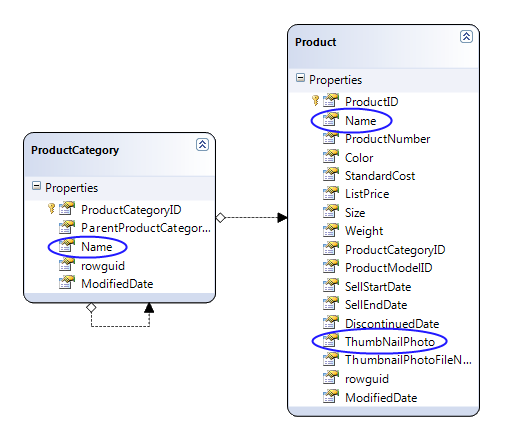Select the self-referencing association diamond under ProductCategory

[91, 307]
